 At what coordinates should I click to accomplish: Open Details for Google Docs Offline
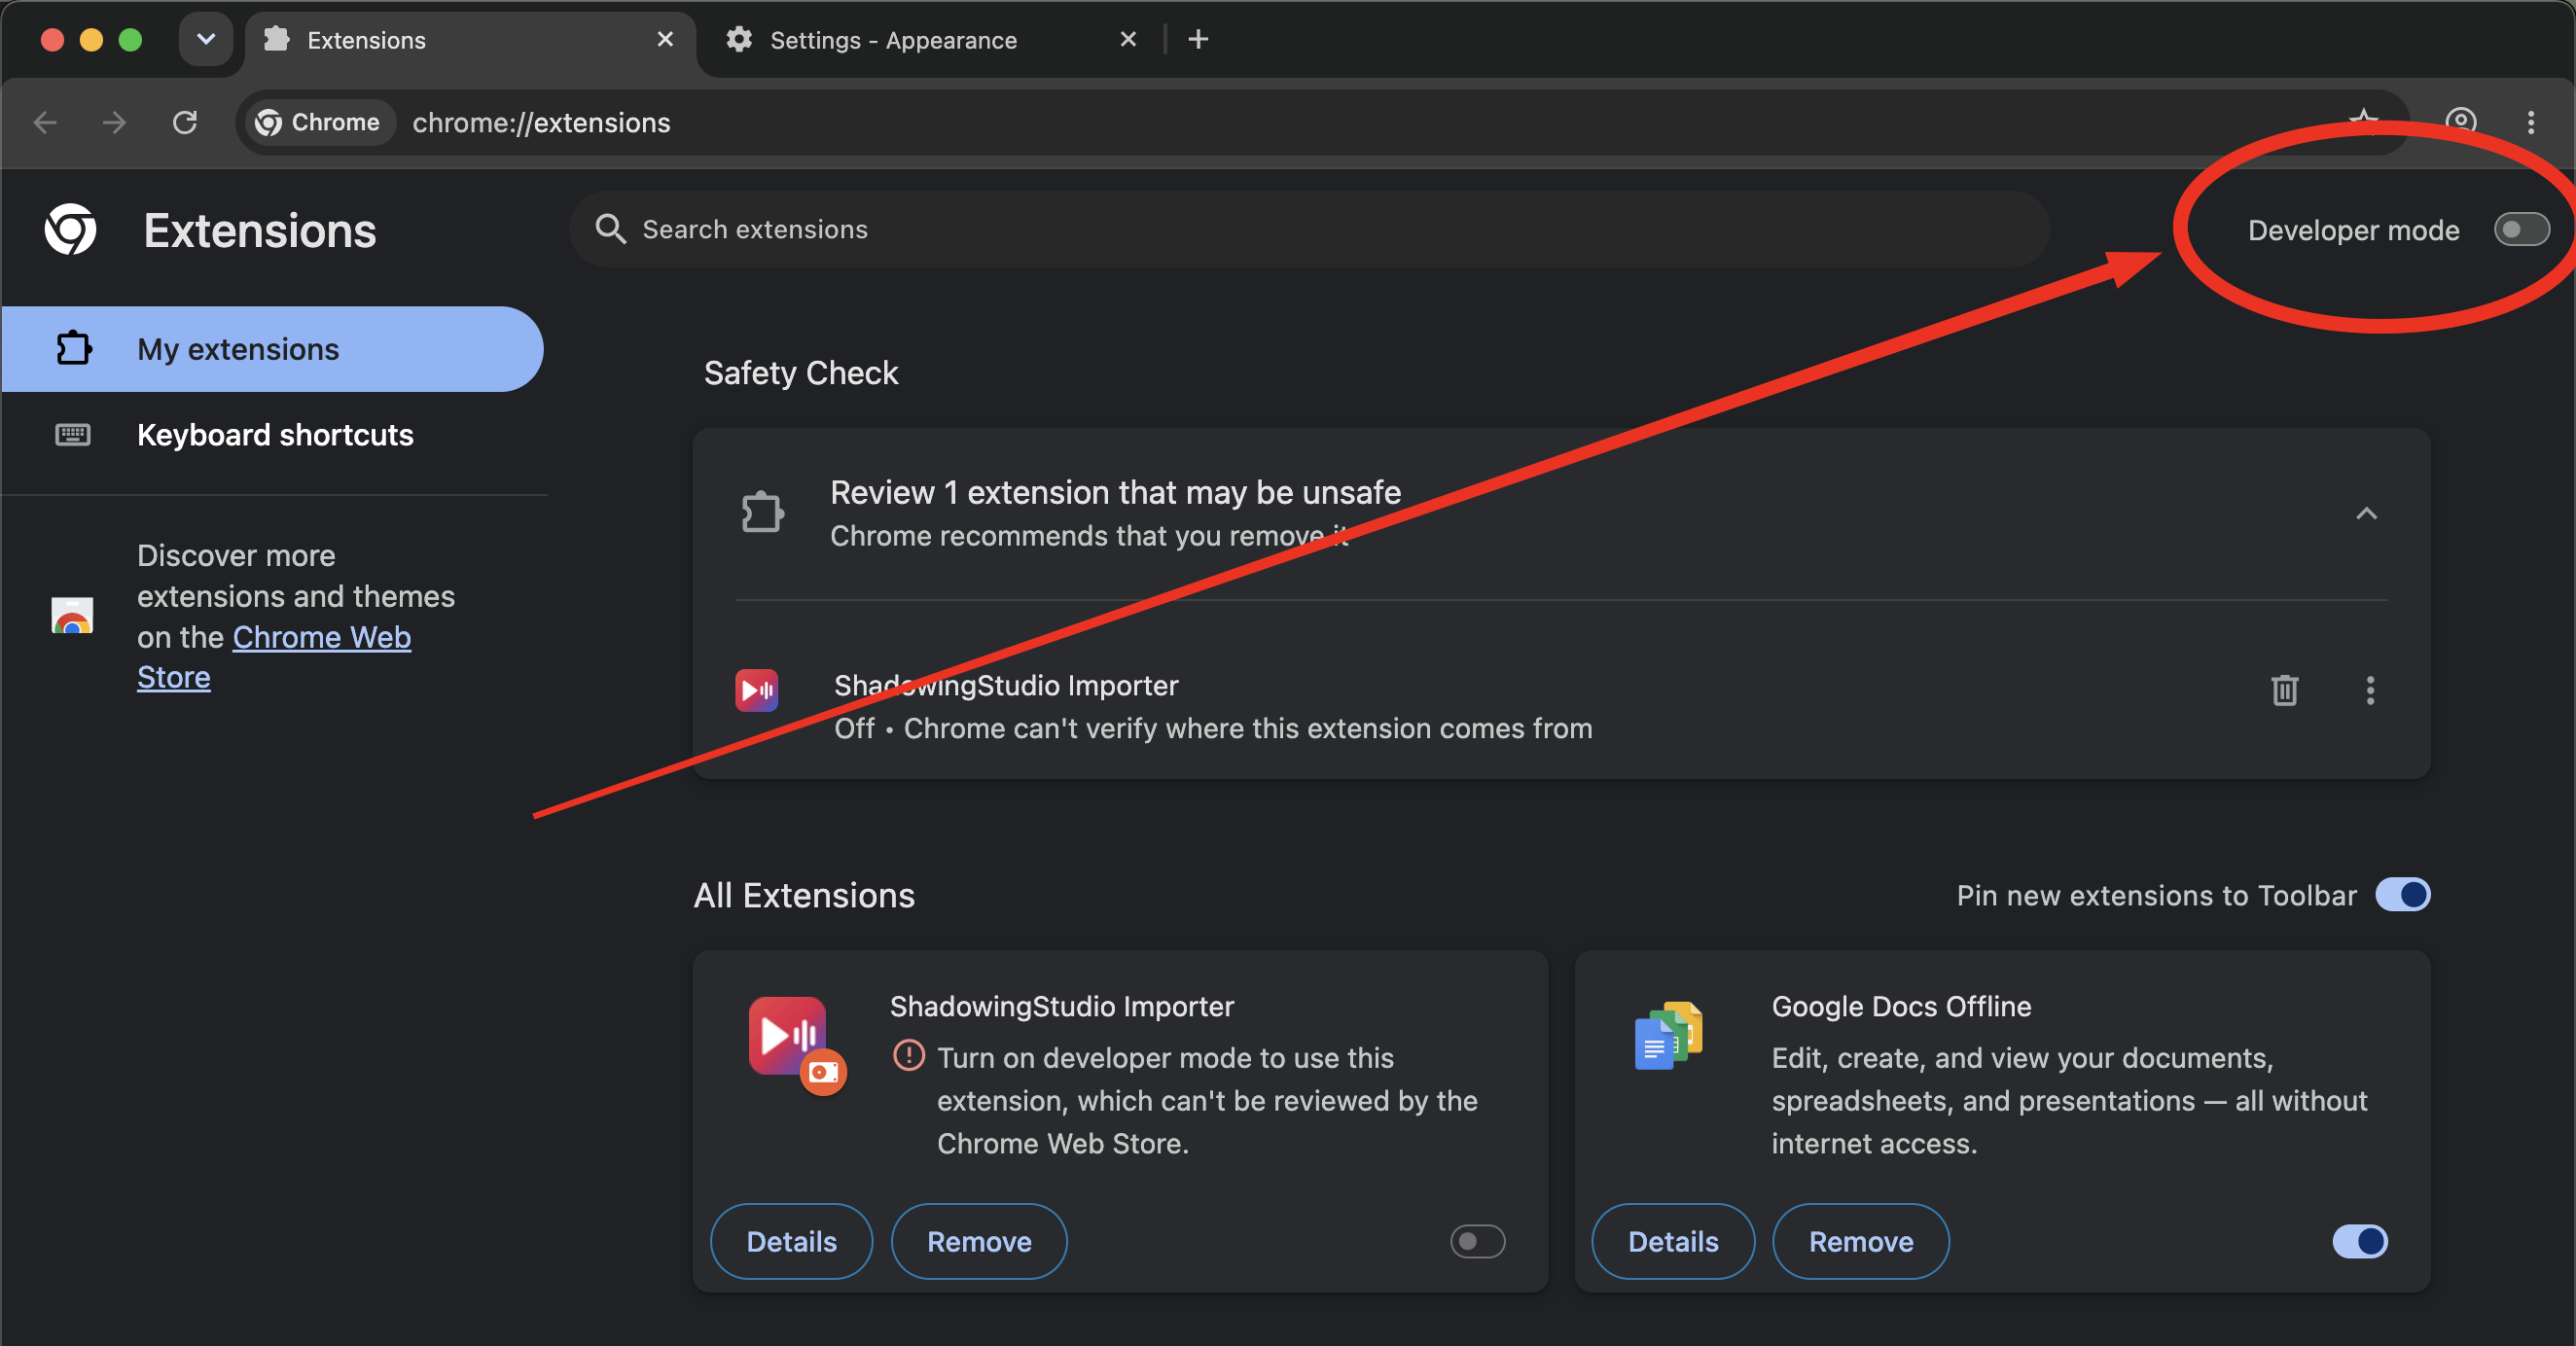[x=1673, y=1241]
